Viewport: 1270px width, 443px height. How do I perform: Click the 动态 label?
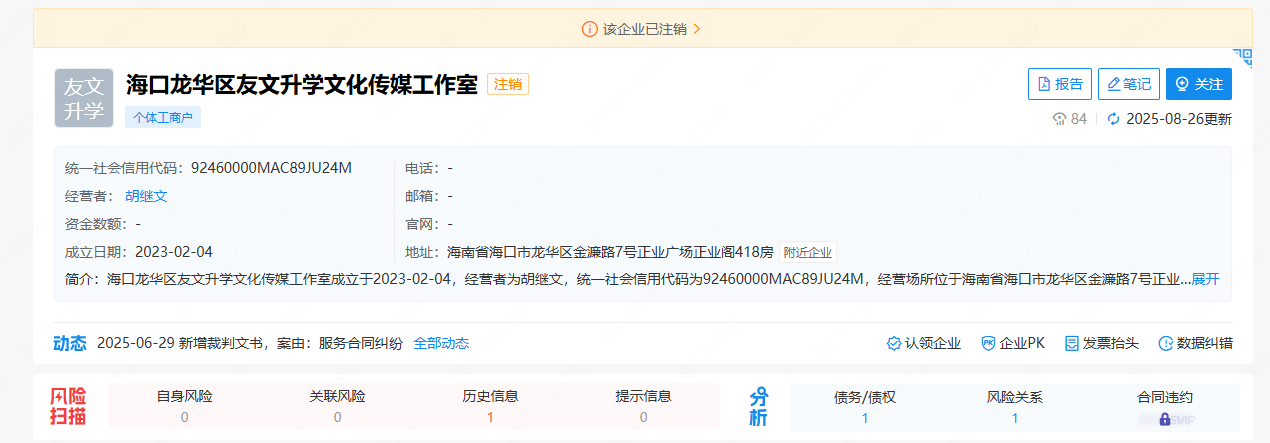coord(69,343)
